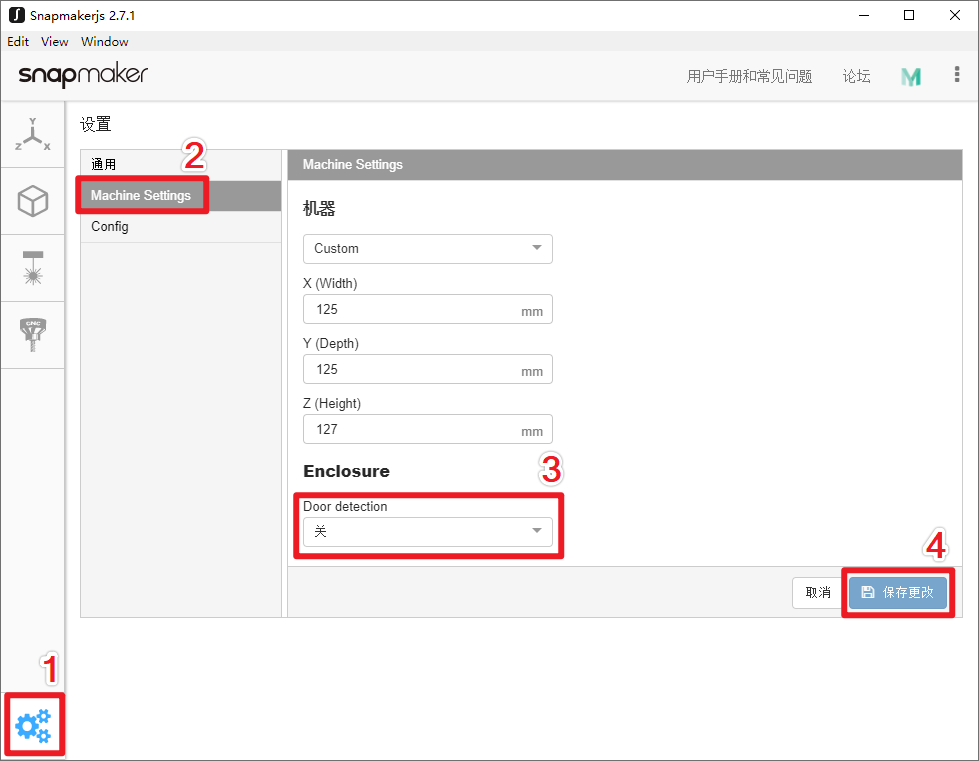Open the Window menu
The height and width of the screenshot is (761, 979).
tap(104, 41)
